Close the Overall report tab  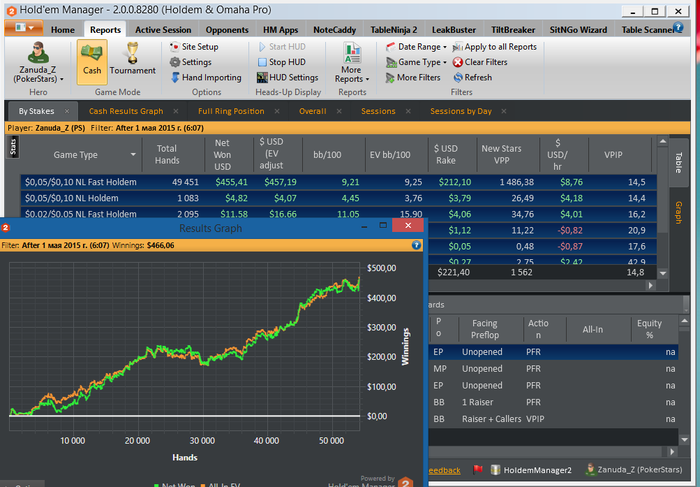click(339, 111)
